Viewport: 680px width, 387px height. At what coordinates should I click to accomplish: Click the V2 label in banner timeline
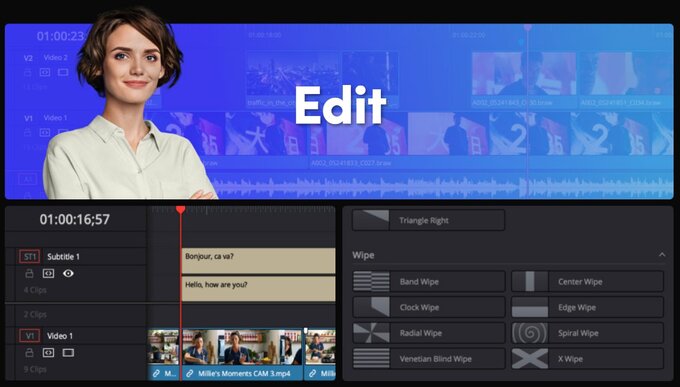28,58
